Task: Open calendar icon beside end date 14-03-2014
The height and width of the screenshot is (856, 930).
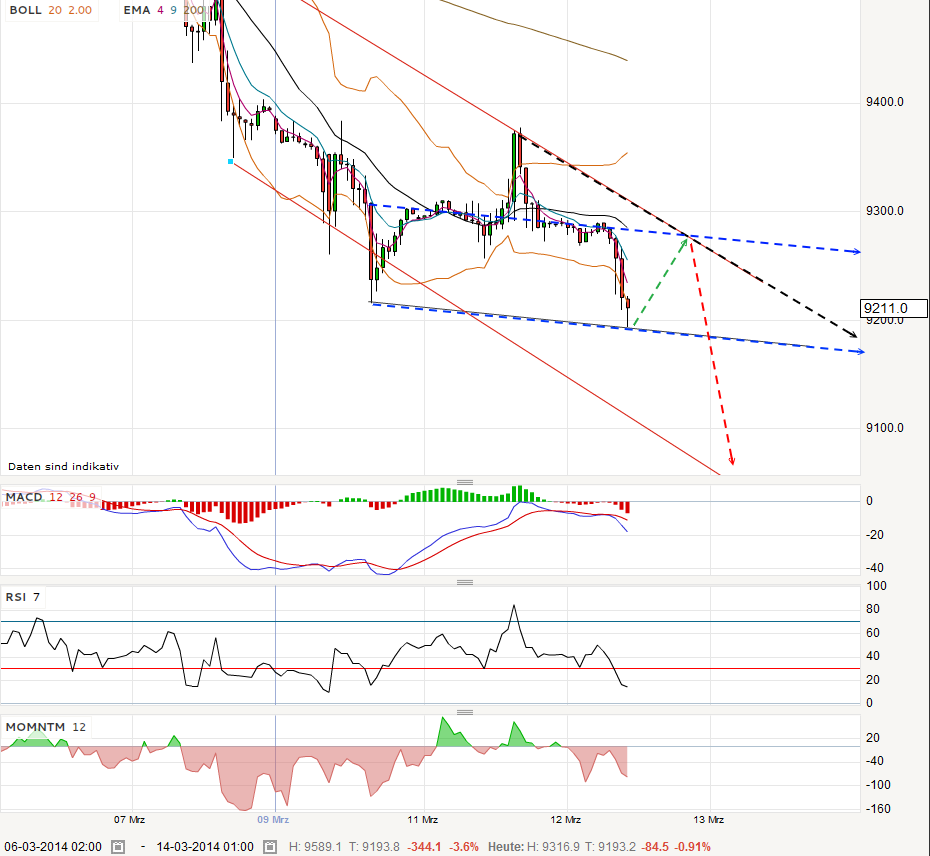Action: pos(270,847)
